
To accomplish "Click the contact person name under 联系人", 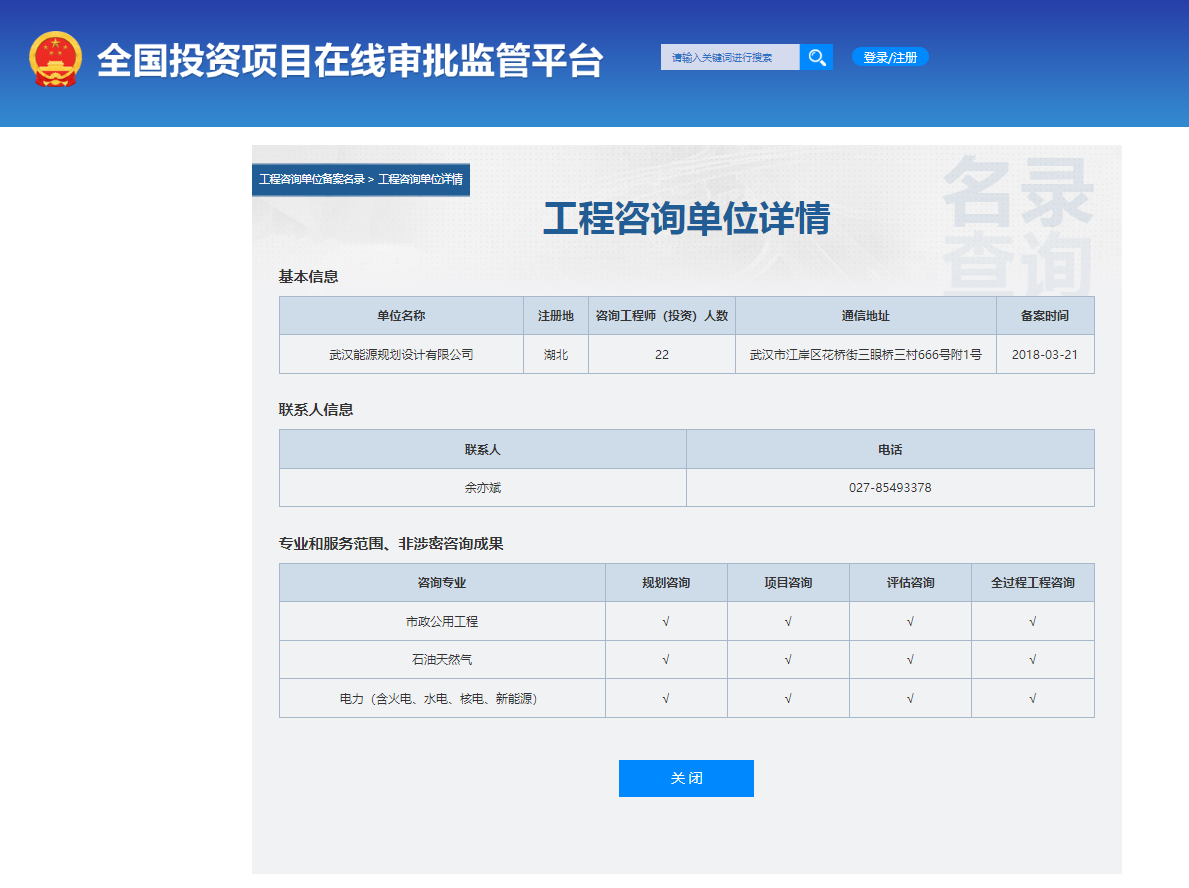I will pos(483,488).
